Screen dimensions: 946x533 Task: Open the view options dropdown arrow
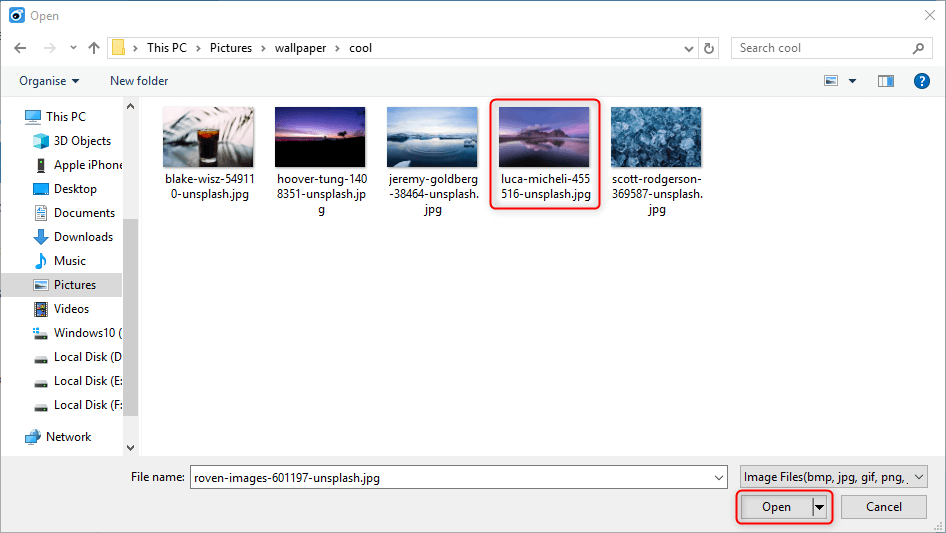pyautogui.click(x=852, y=81)
